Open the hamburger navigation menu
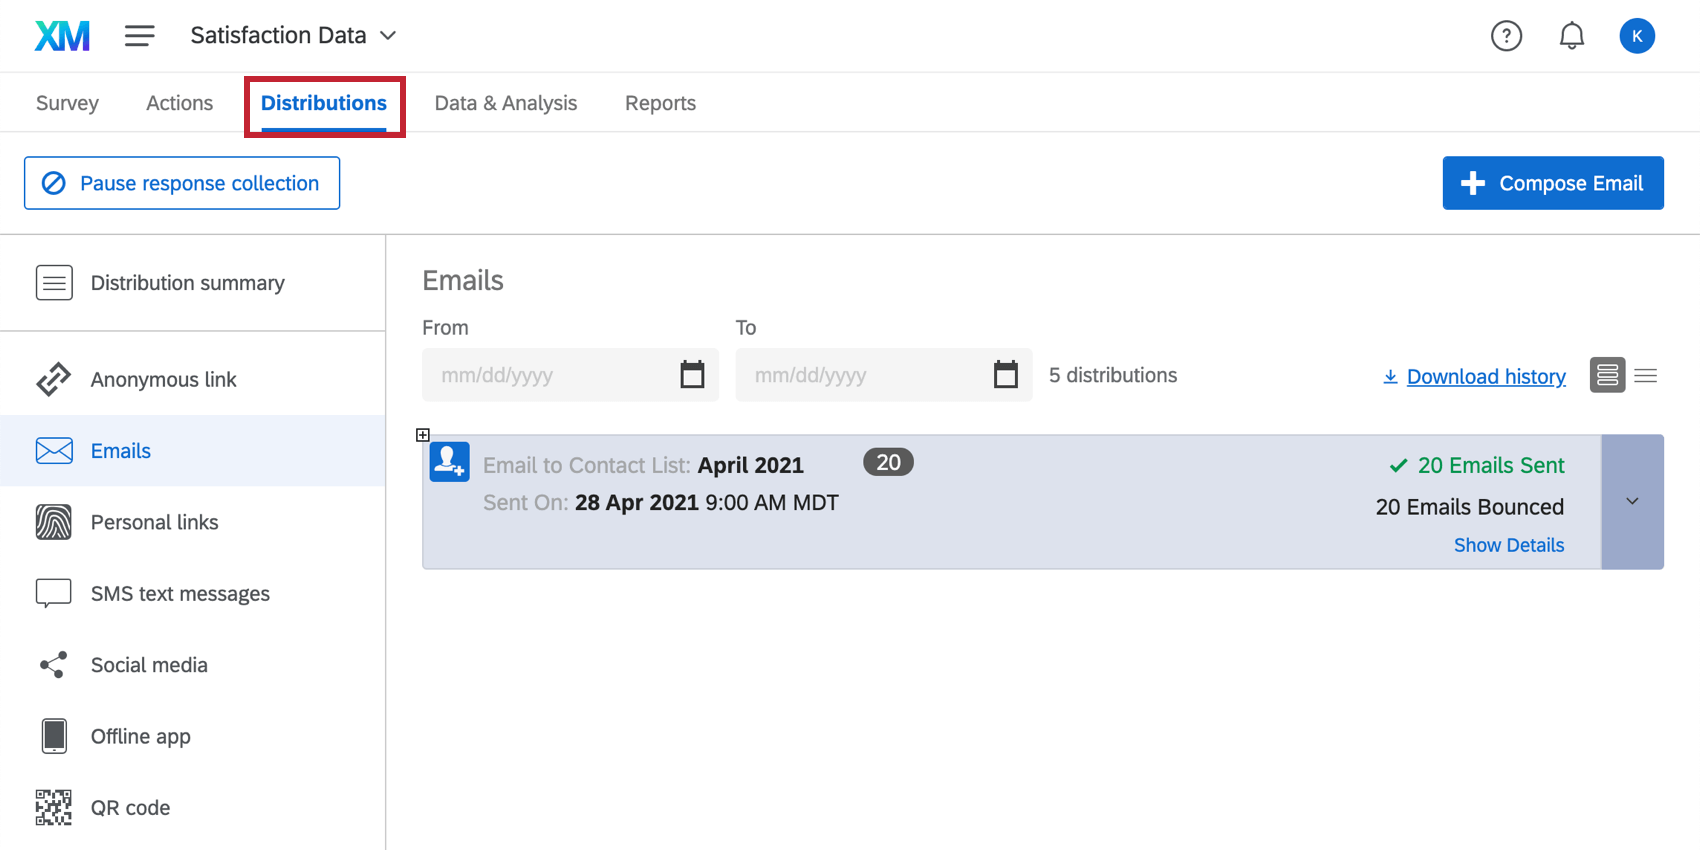The height and width of the screenshot is (850, 1700). (139, 36)
